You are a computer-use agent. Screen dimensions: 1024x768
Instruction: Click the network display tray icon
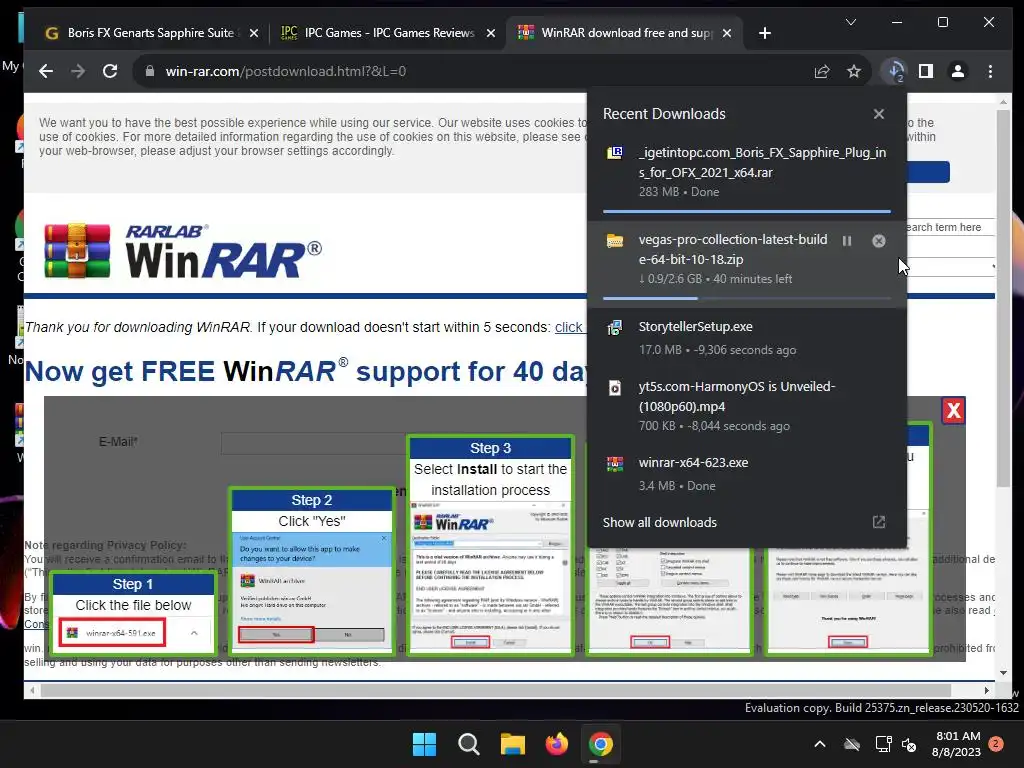pyautogui.click(x=884, y=744)
